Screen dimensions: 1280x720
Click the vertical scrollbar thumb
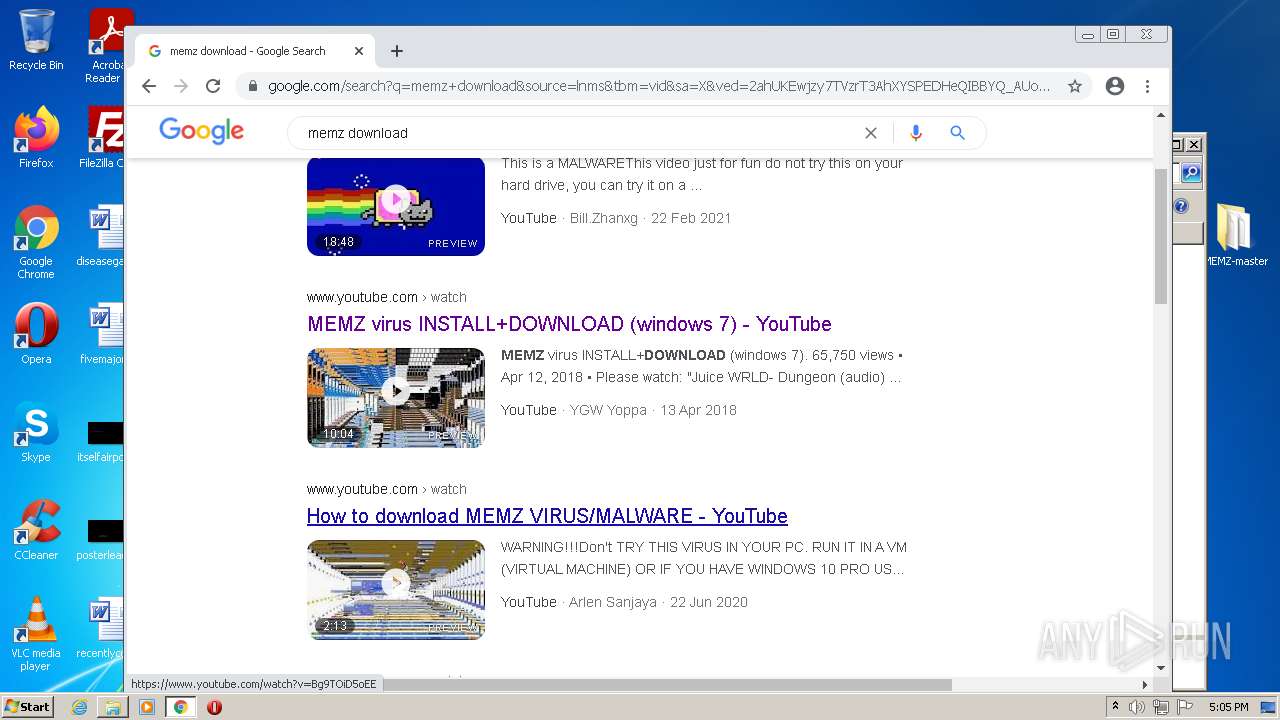point(1161,235)
